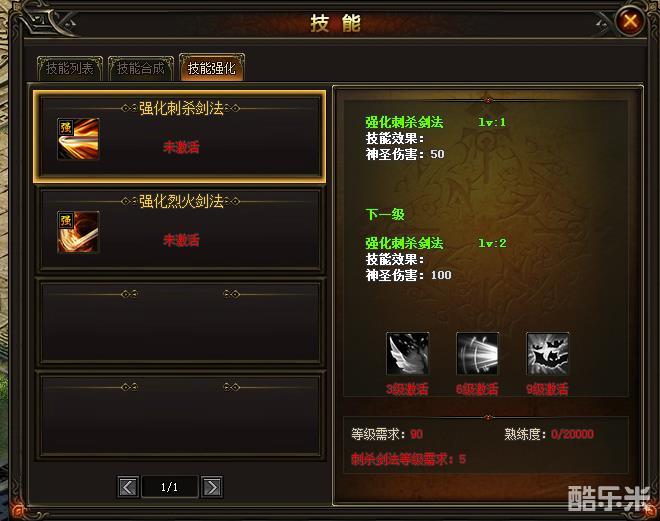Click the 强 badge on 刺杀剑法 icon
The image size is (660, 521).
tap(66, 127)
